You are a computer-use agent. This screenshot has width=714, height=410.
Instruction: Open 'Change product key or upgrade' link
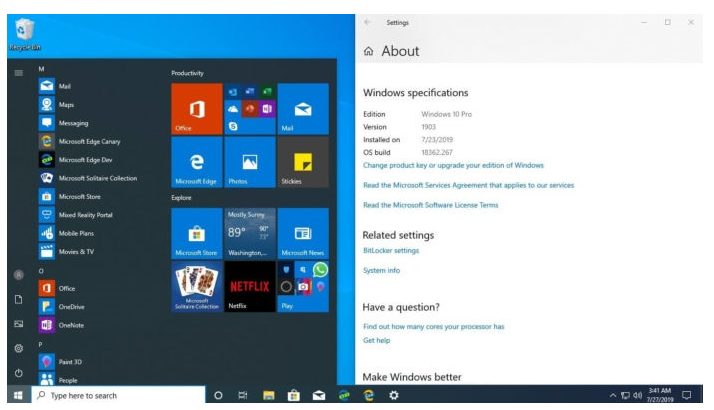pos(453,165)
